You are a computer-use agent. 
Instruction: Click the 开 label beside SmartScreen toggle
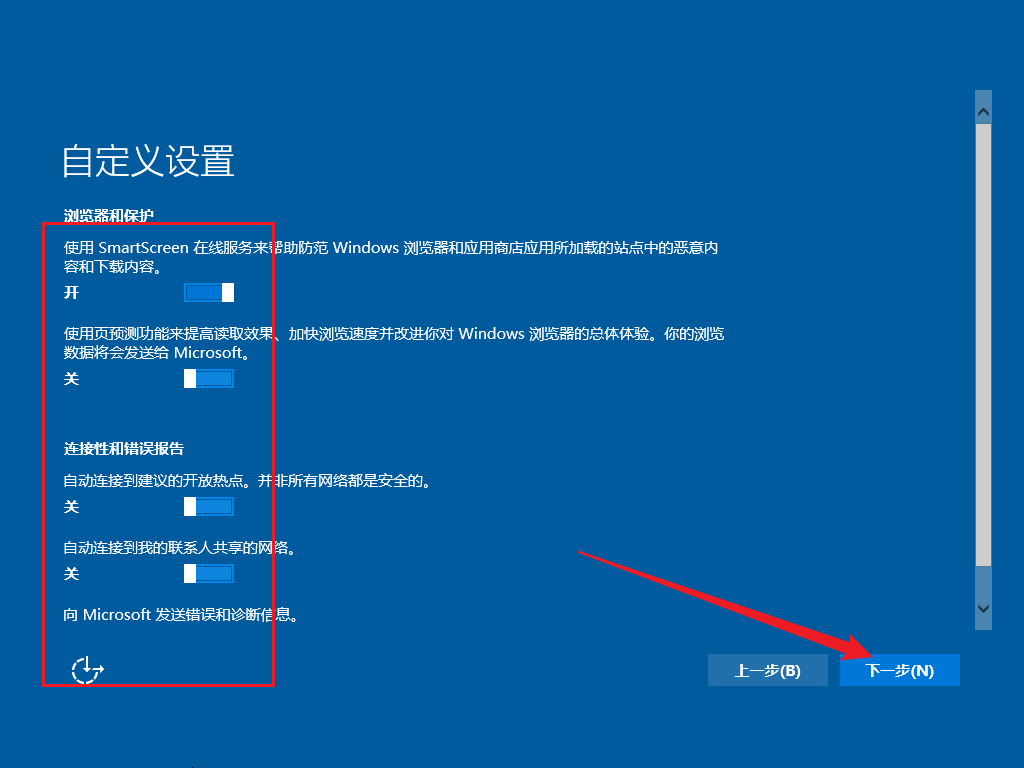71,293
